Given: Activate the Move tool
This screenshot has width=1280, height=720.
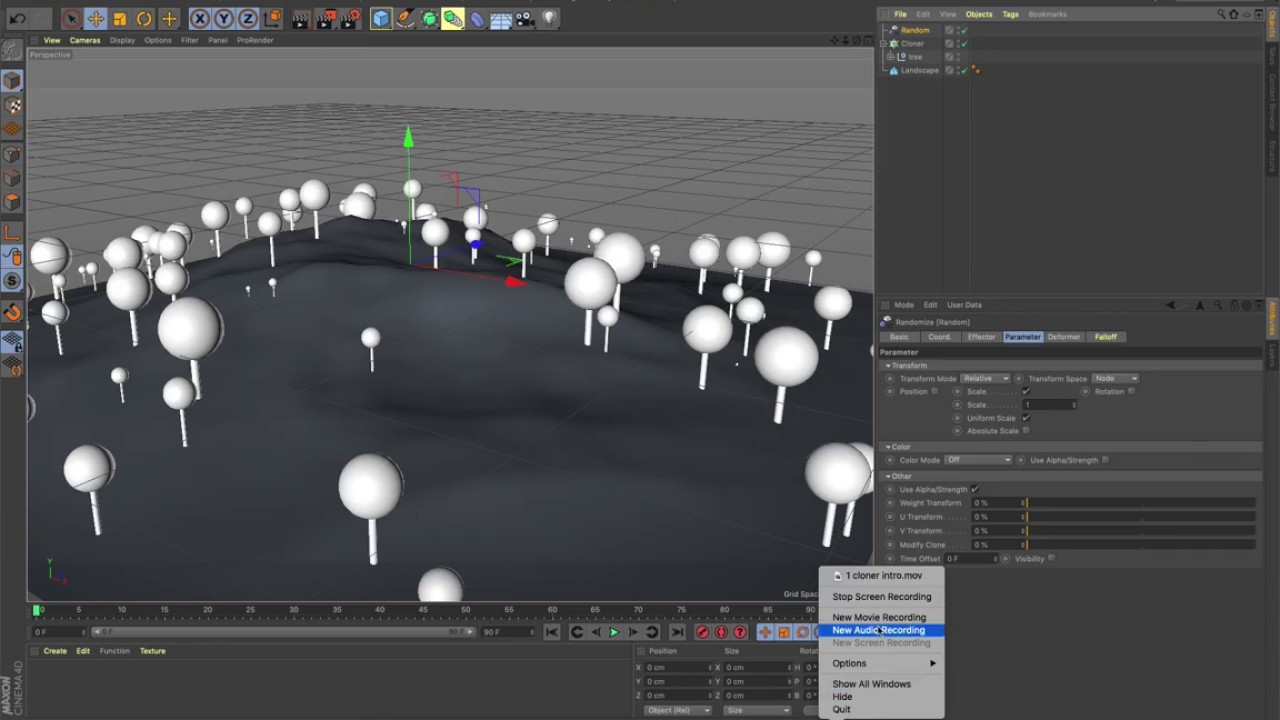Looking at the screenshot, I should [96, 18].
